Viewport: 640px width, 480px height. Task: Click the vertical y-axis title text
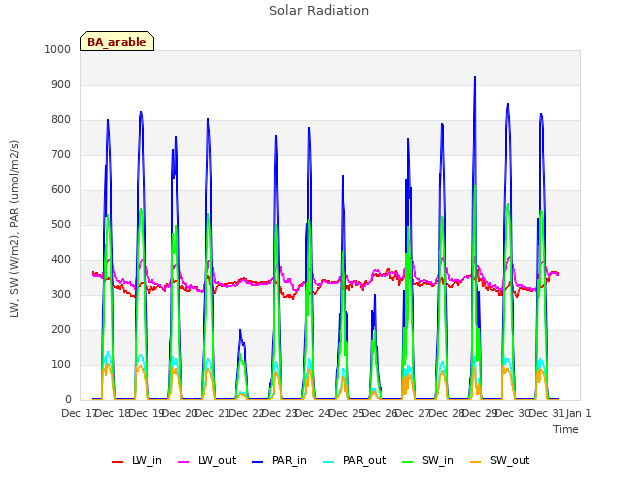[14, 229]
